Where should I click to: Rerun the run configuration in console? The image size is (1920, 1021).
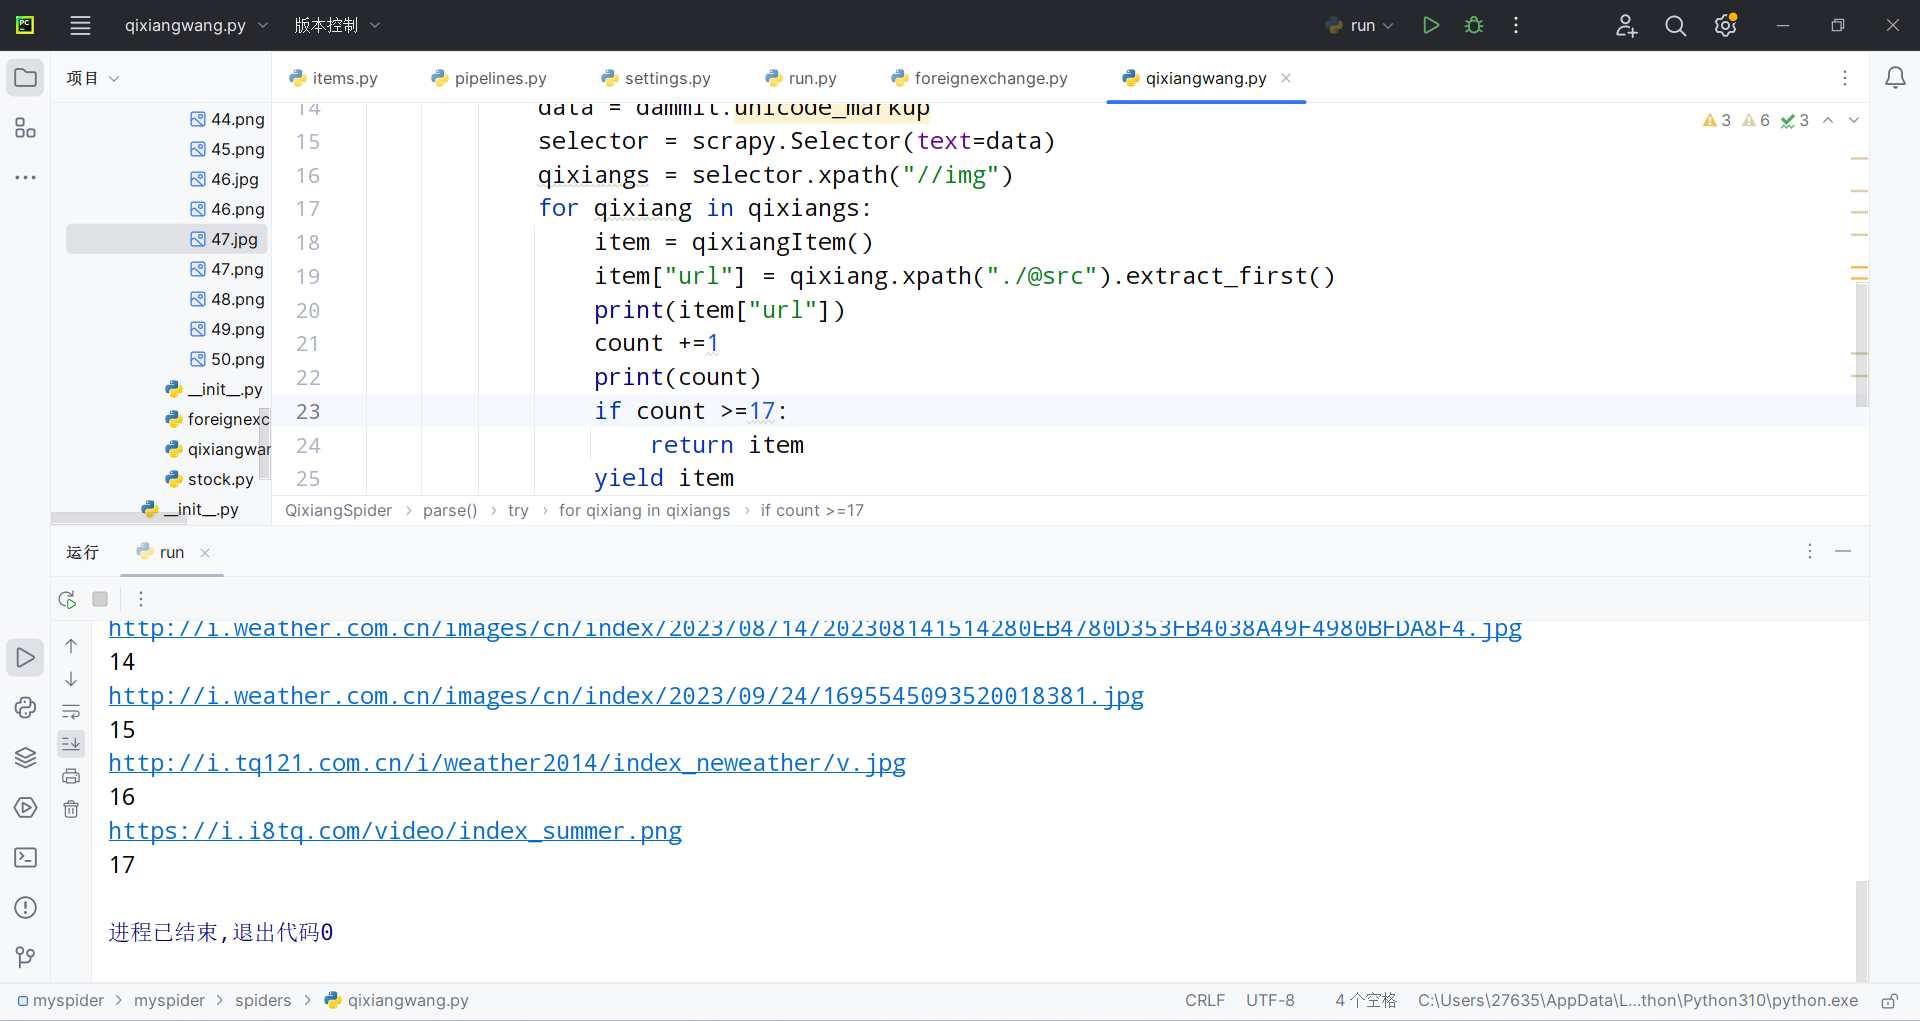[x=67, y=599]
